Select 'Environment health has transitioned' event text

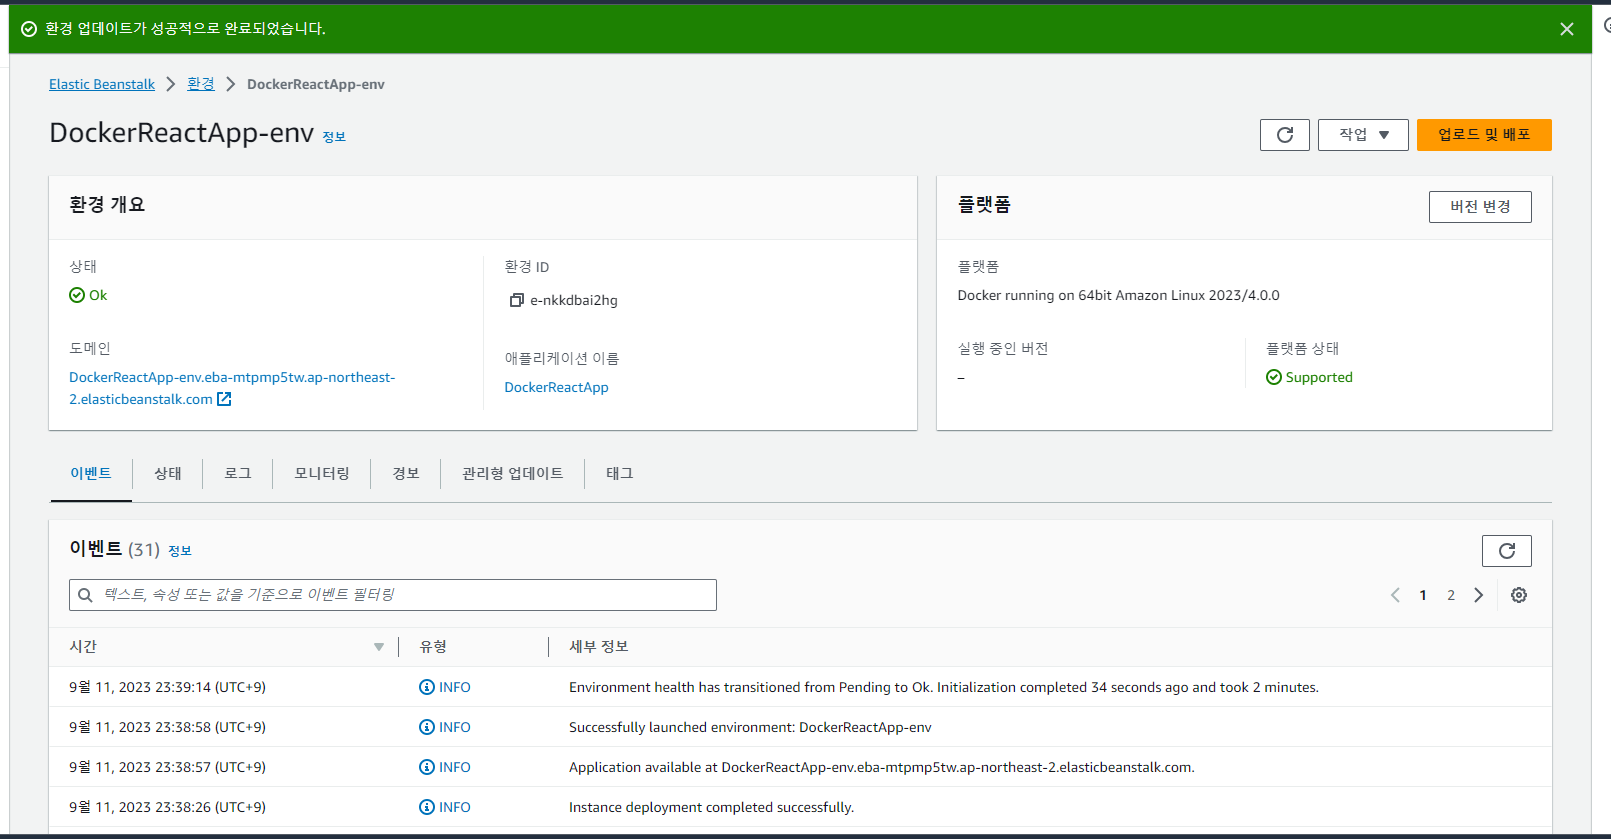tap(944, 687)
